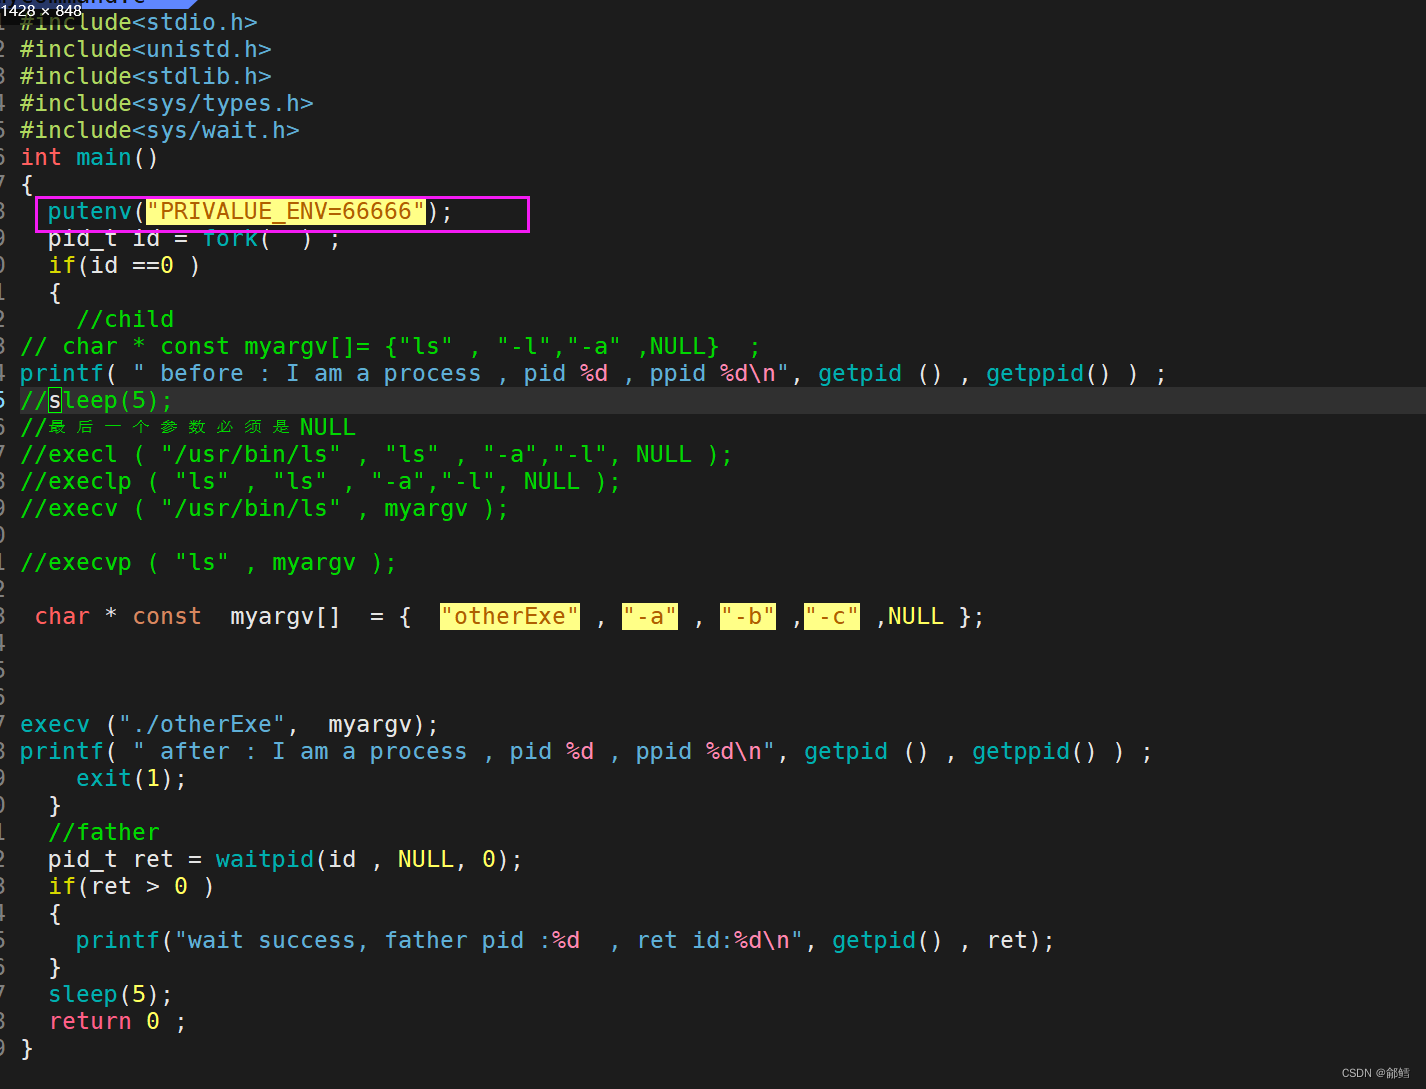Click the "after" printf statement
This screenshot has height=1089, width=1426.
586,751
